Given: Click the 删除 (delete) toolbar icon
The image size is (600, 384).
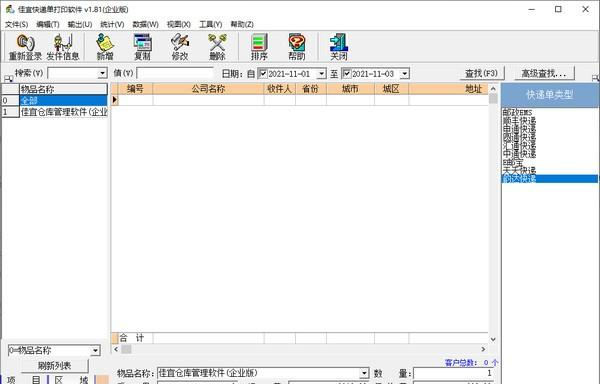Looking at the screenshot, I should pos(217,47).
